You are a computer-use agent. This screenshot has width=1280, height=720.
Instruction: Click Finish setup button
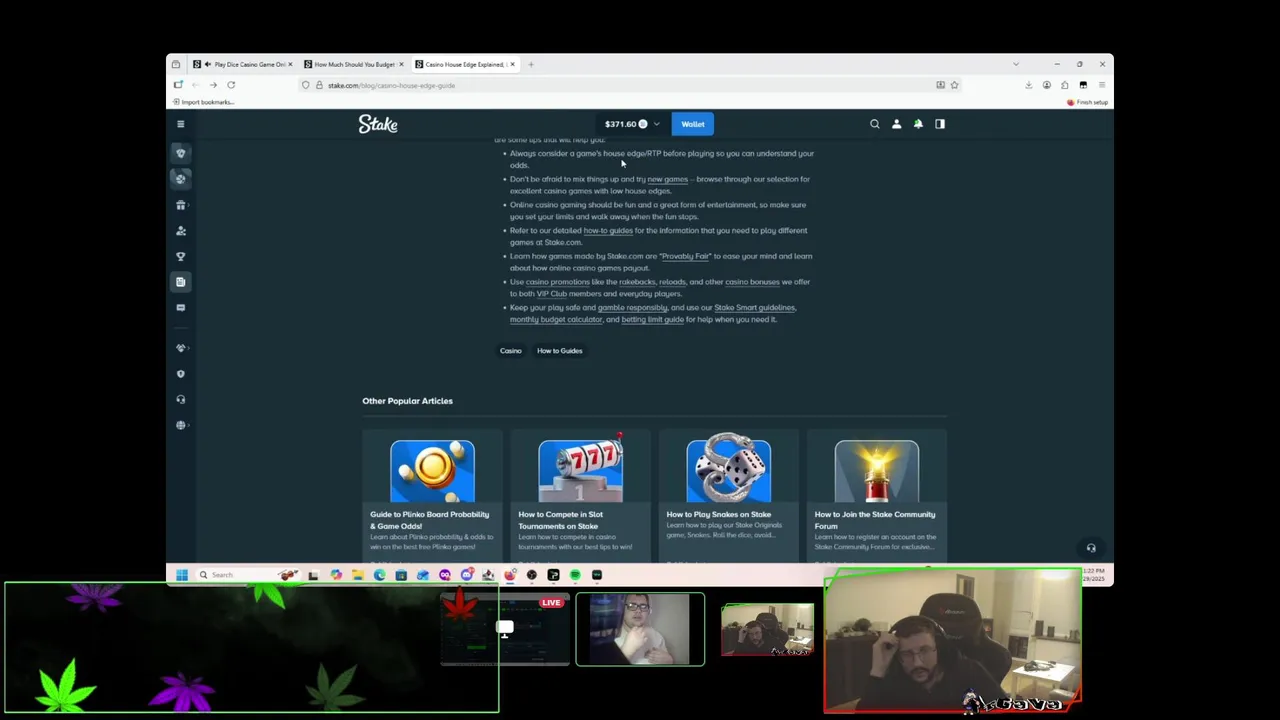[1087, 102]
